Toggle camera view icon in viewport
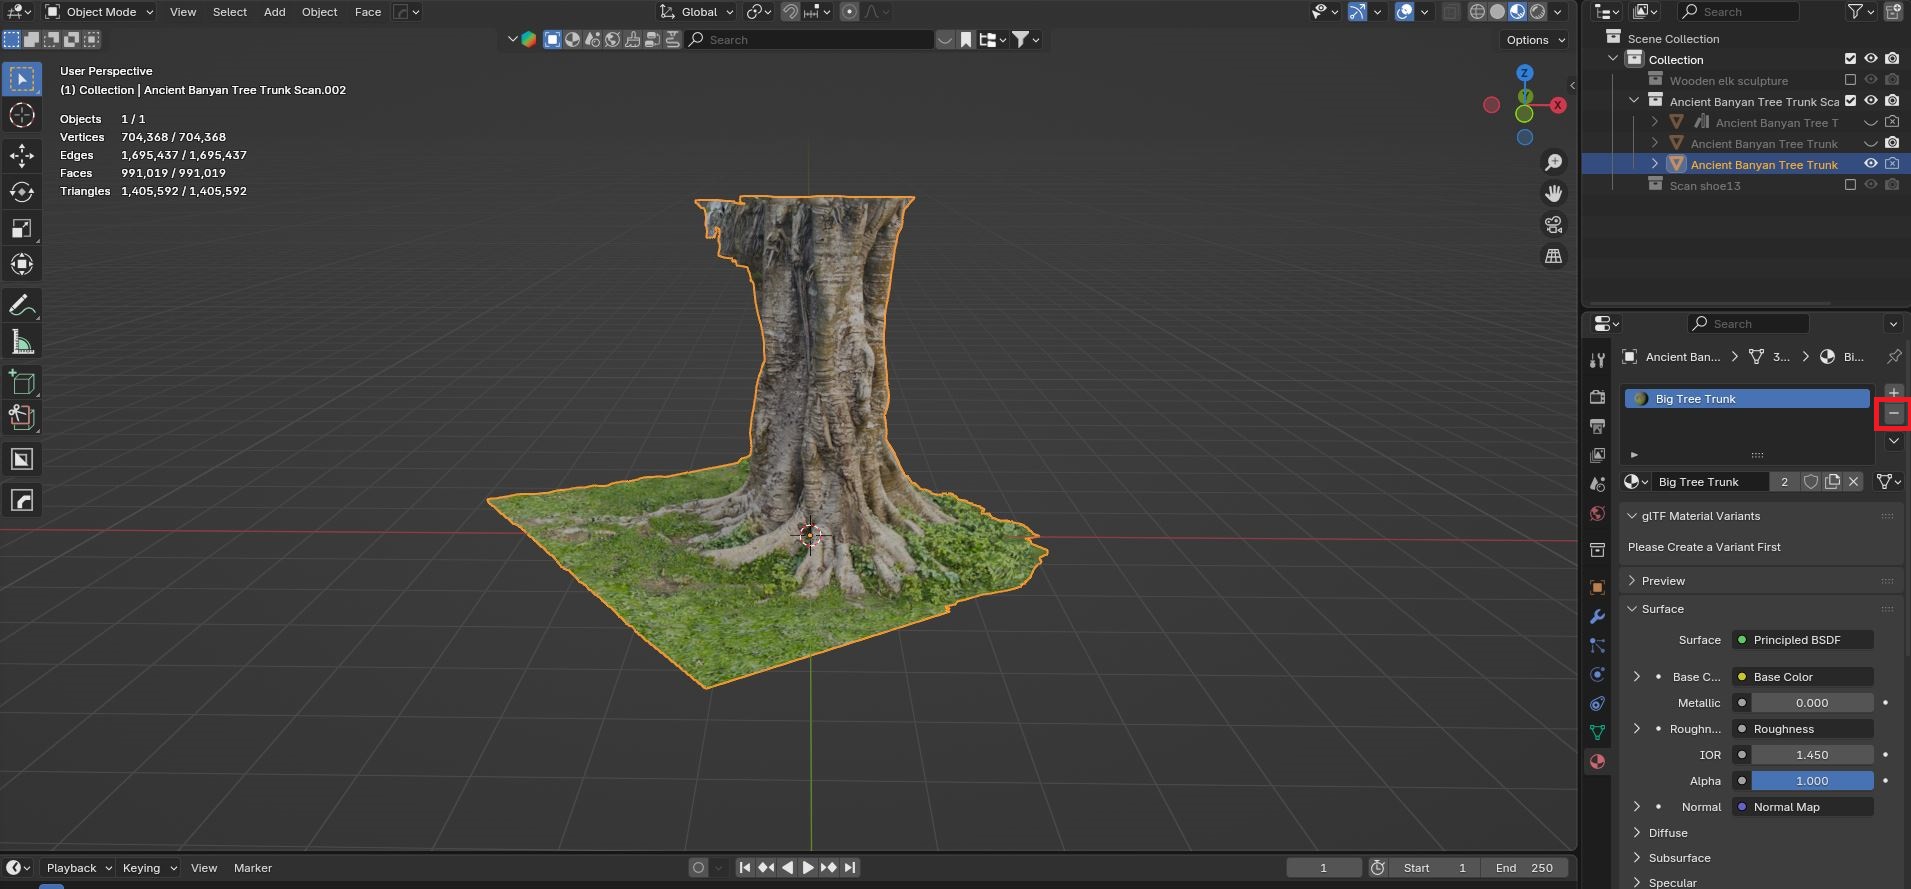 coord(1553,225)
